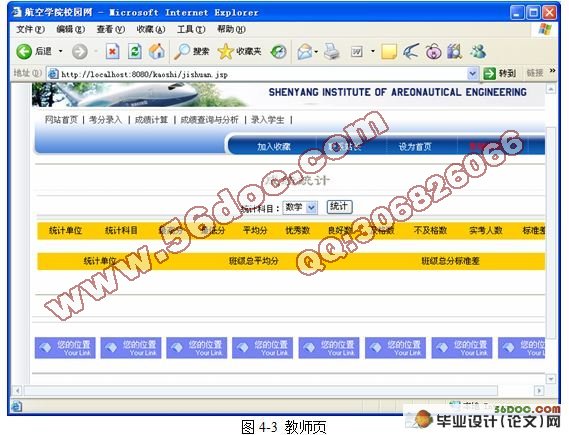Image resolution: width=569 pixels, height=435 pixels.
Task: Click page scrollbar down arrow
Action: pos(550,379)
